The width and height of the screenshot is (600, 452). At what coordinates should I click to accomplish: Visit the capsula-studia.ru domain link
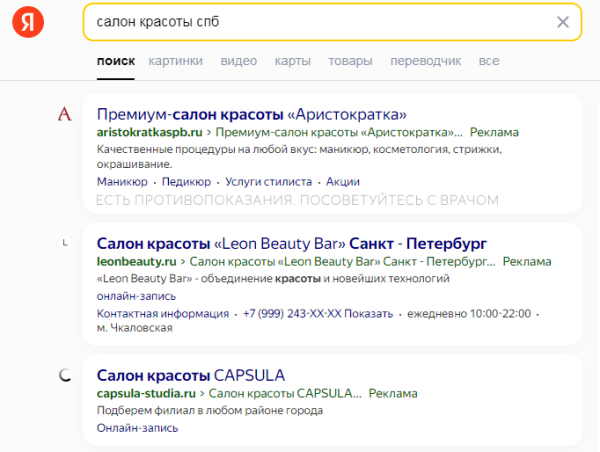pyautogui.click(x=146, y=393)
